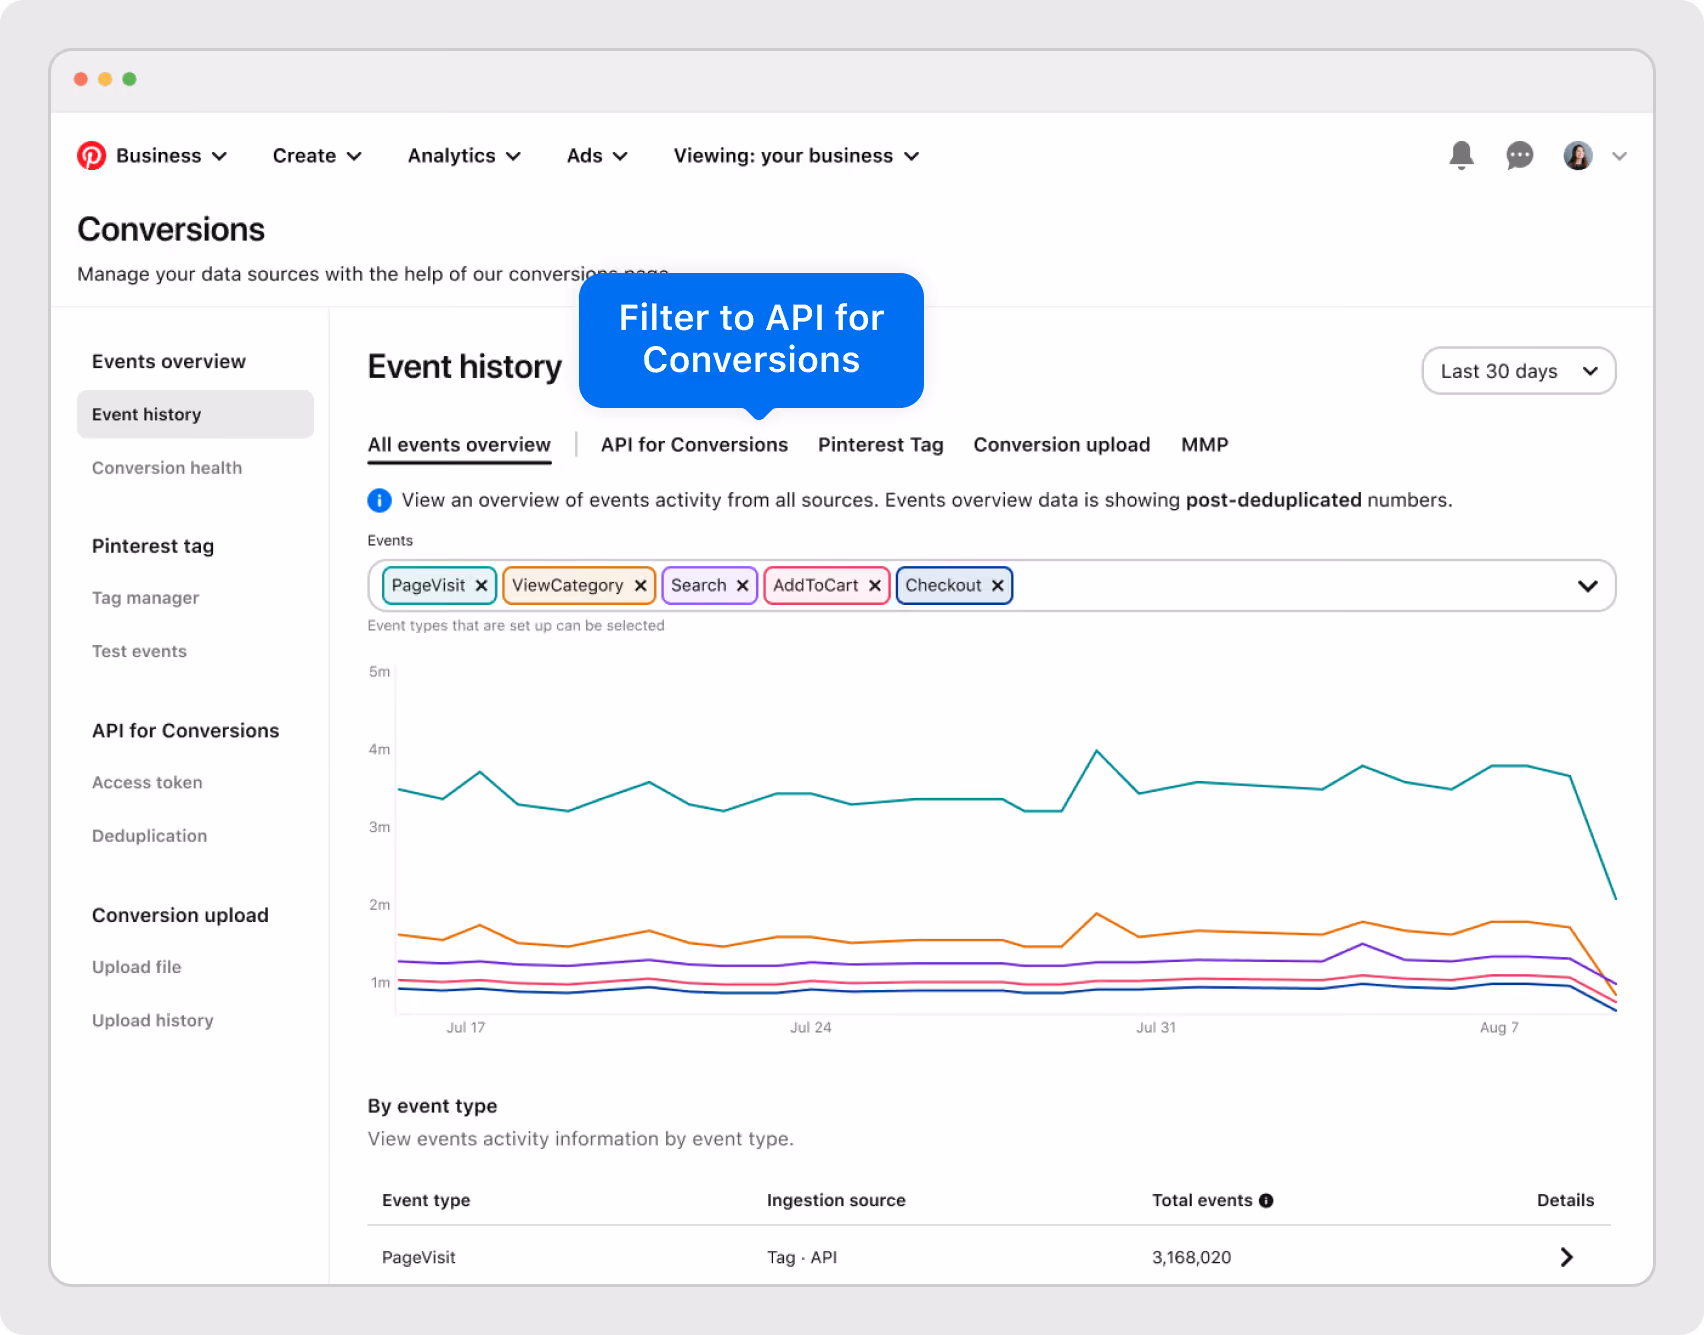Remove the ViewCategory event chip
The height and width of the screenshot is (1335, 1704).
[x=640, y=586]
